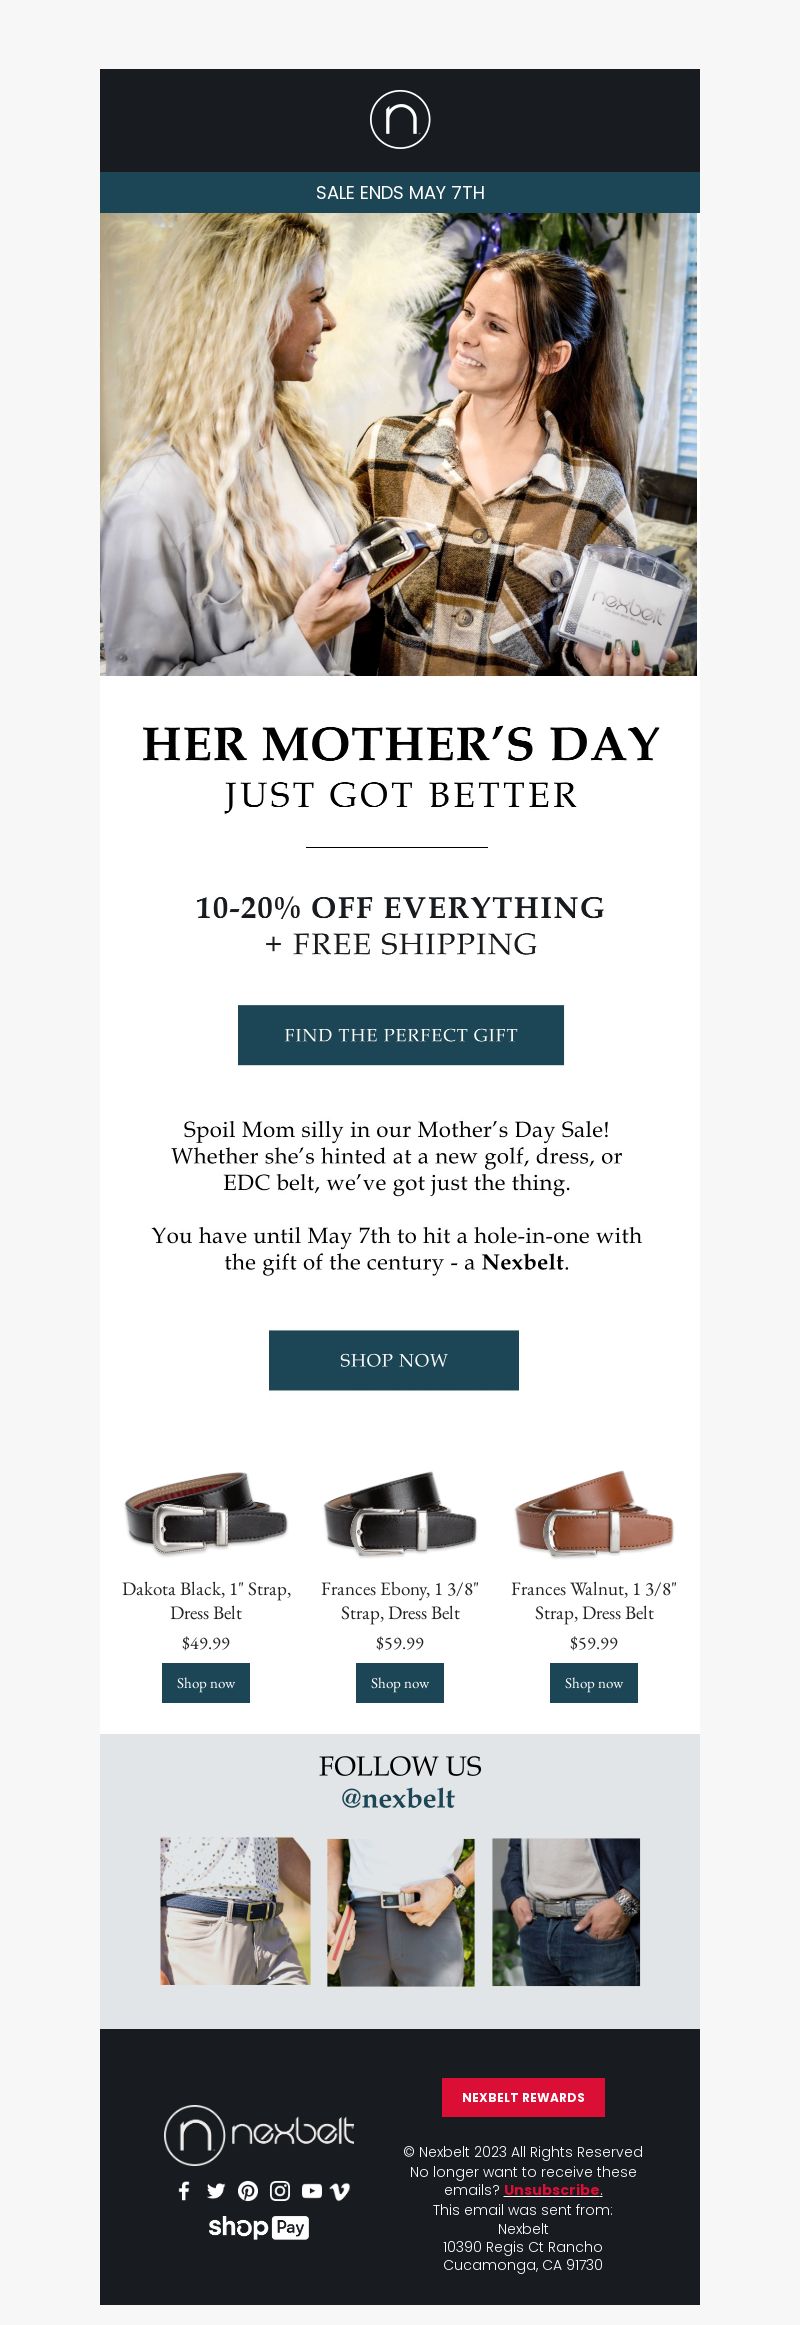Click the Nexbelt footer logo
This screenshot has height=2325, width=800.
click(259, 2135)
